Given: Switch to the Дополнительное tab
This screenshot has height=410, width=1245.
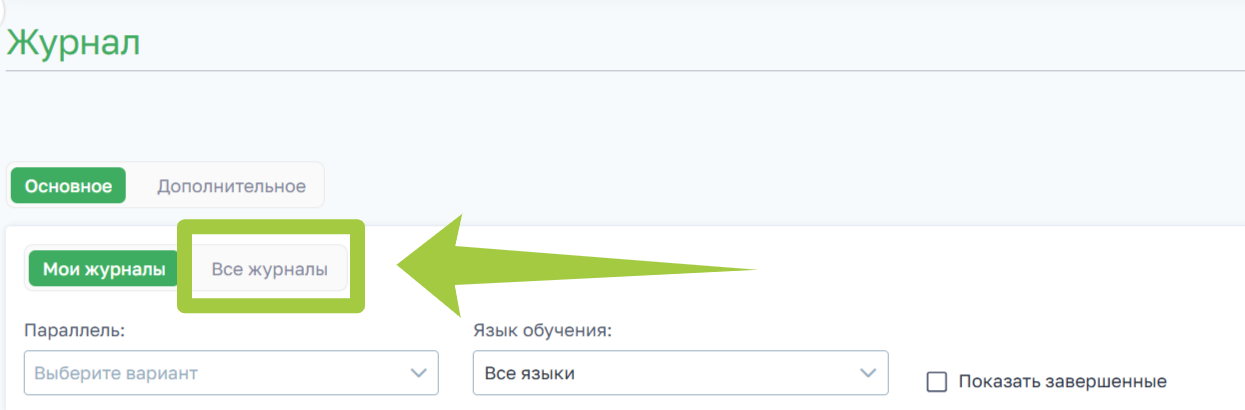Looking at the screenshot, I should point(231,187).
